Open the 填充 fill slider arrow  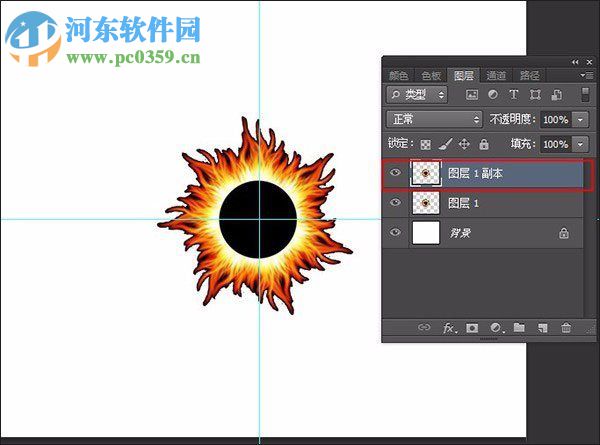[x=580, y=144]
